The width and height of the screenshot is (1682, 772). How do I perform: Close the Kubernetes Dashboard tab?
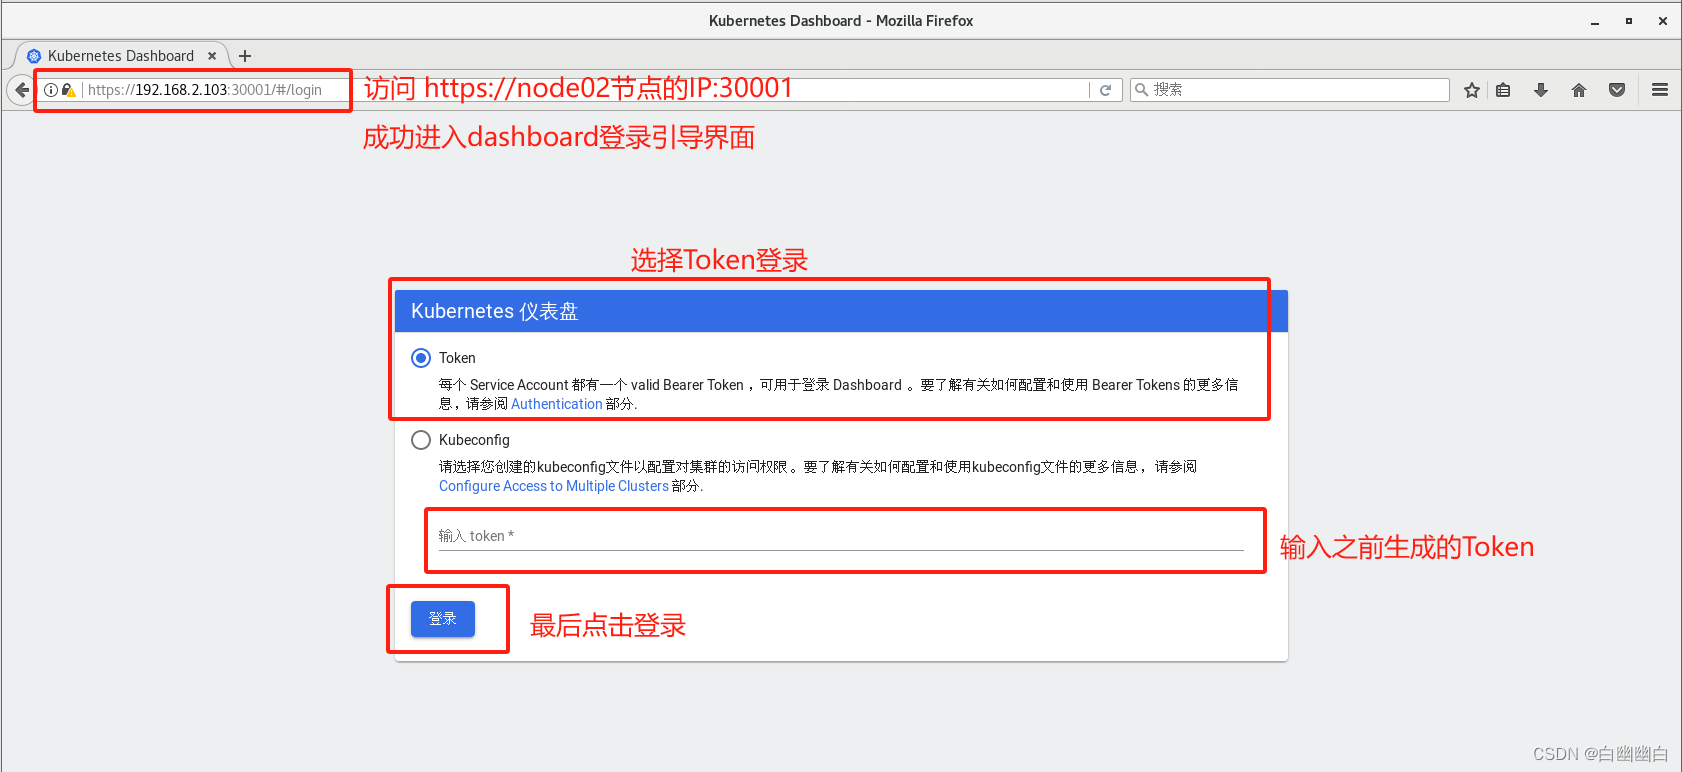pyautogui.click(x=212, y=56)
